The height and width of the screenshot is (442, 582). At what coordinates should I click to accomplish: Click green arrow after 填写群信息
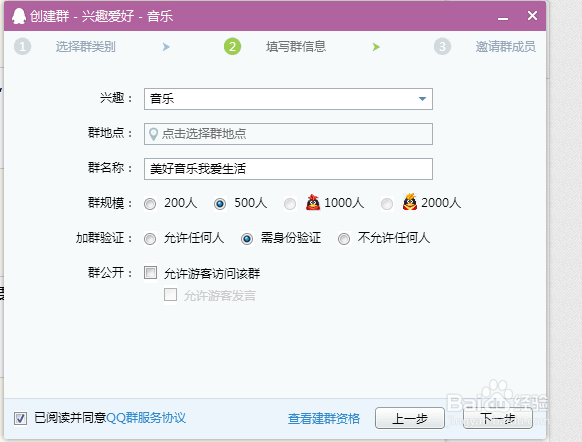376,47
